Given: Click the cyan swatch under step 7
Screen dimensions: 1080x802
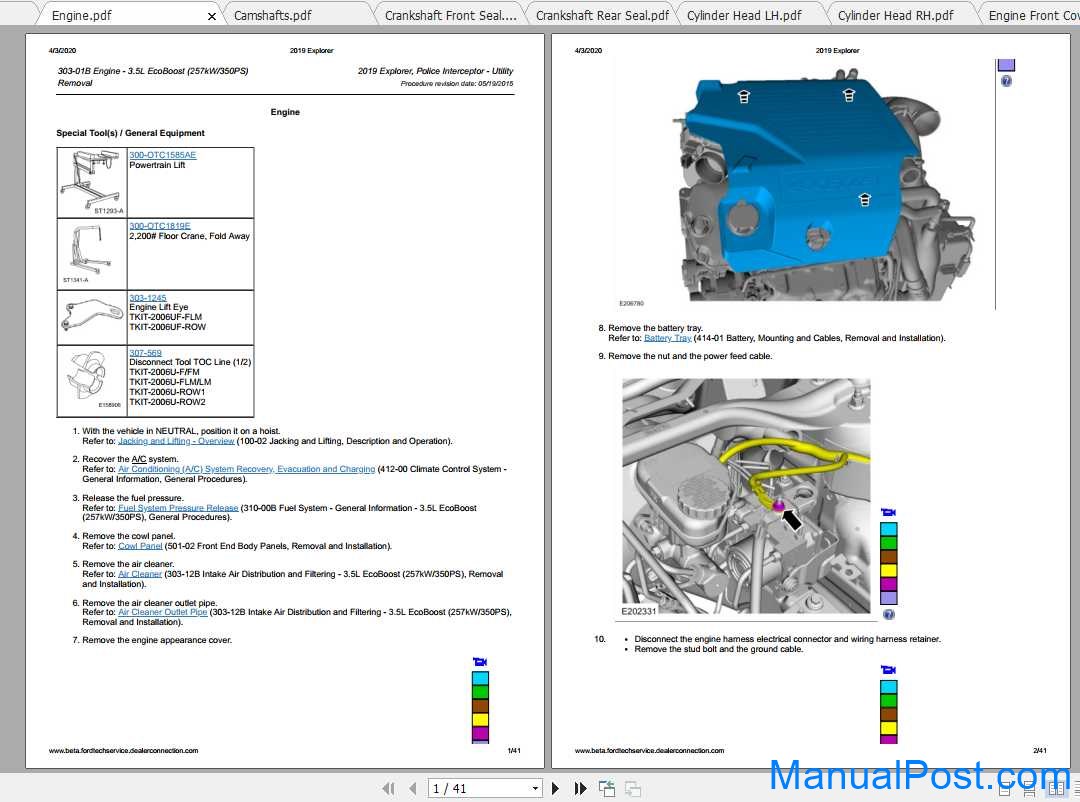Looking at the screenshot, I should coord(480,679).
